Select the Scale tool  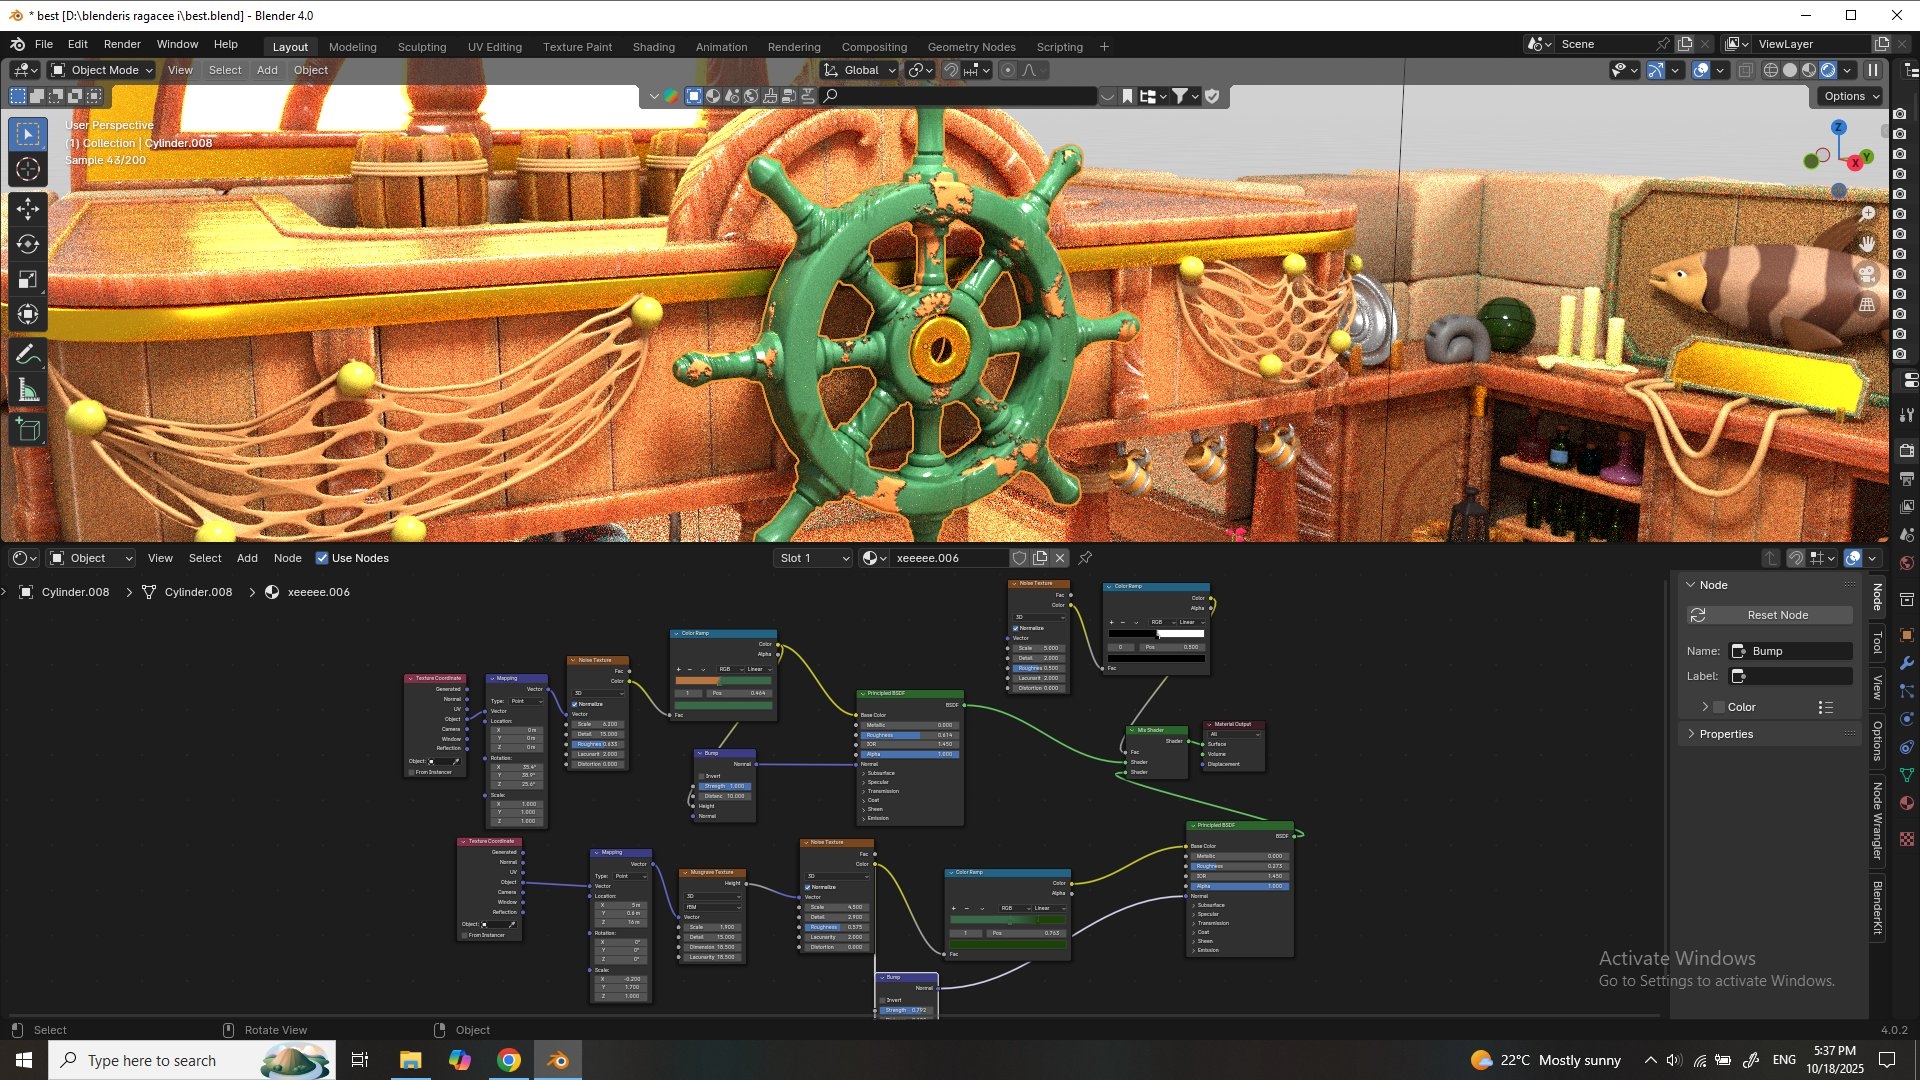(x=27, y=279)
